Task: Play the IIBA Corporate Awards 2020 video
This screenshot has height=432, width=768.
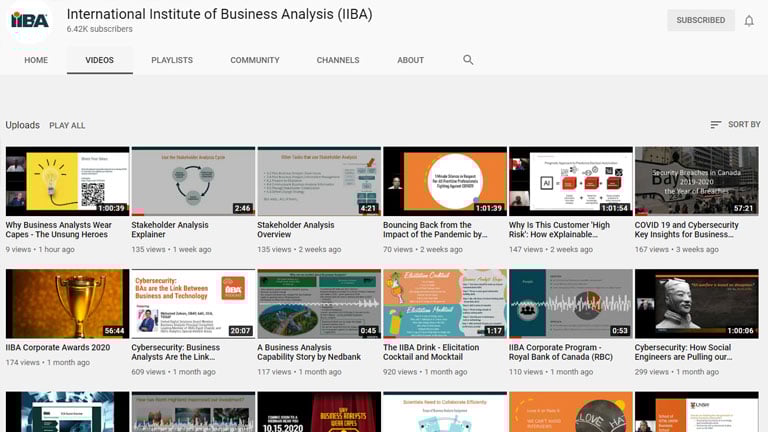Action: pos(67,303)
